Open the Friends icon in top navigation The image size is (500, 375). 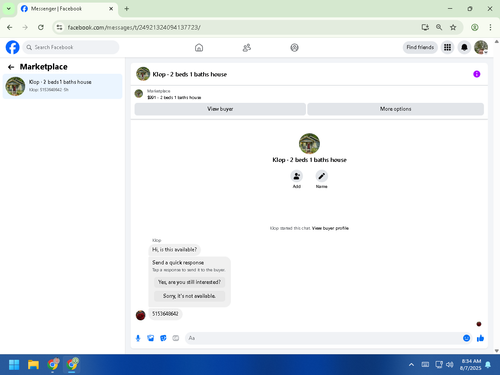[247, 48]
